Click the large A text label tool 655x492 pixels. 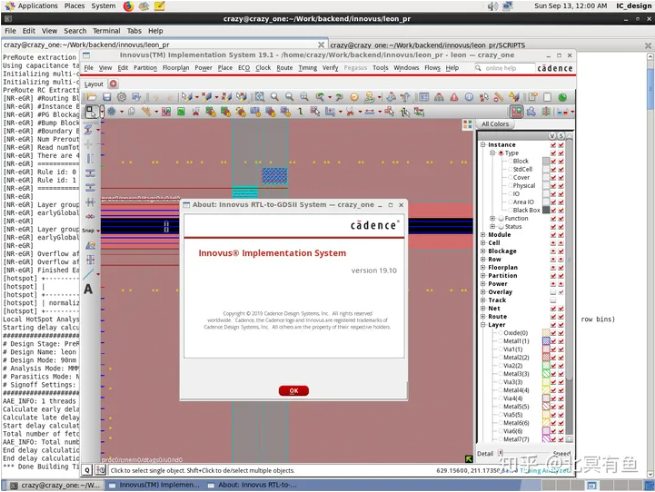tap(88, 289)
